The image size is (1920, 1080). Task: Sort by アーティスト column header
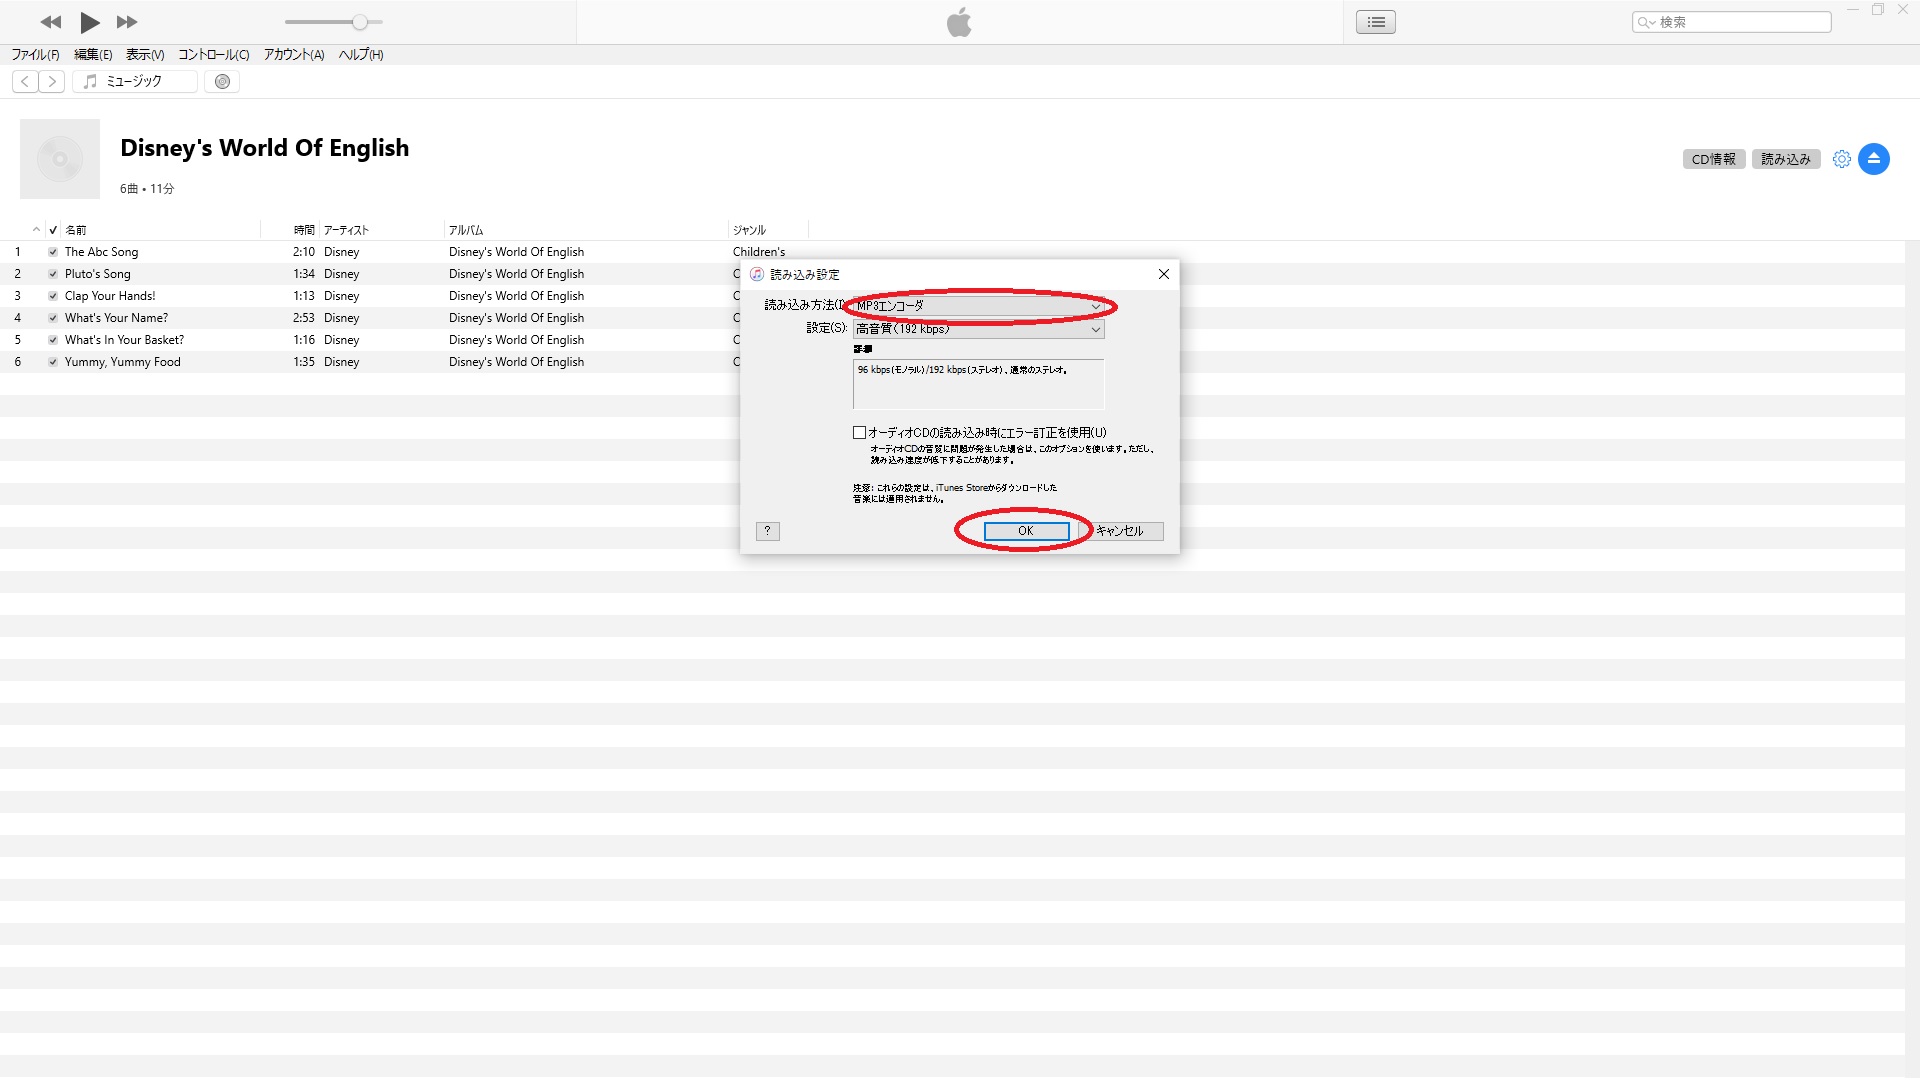[382, 230]
